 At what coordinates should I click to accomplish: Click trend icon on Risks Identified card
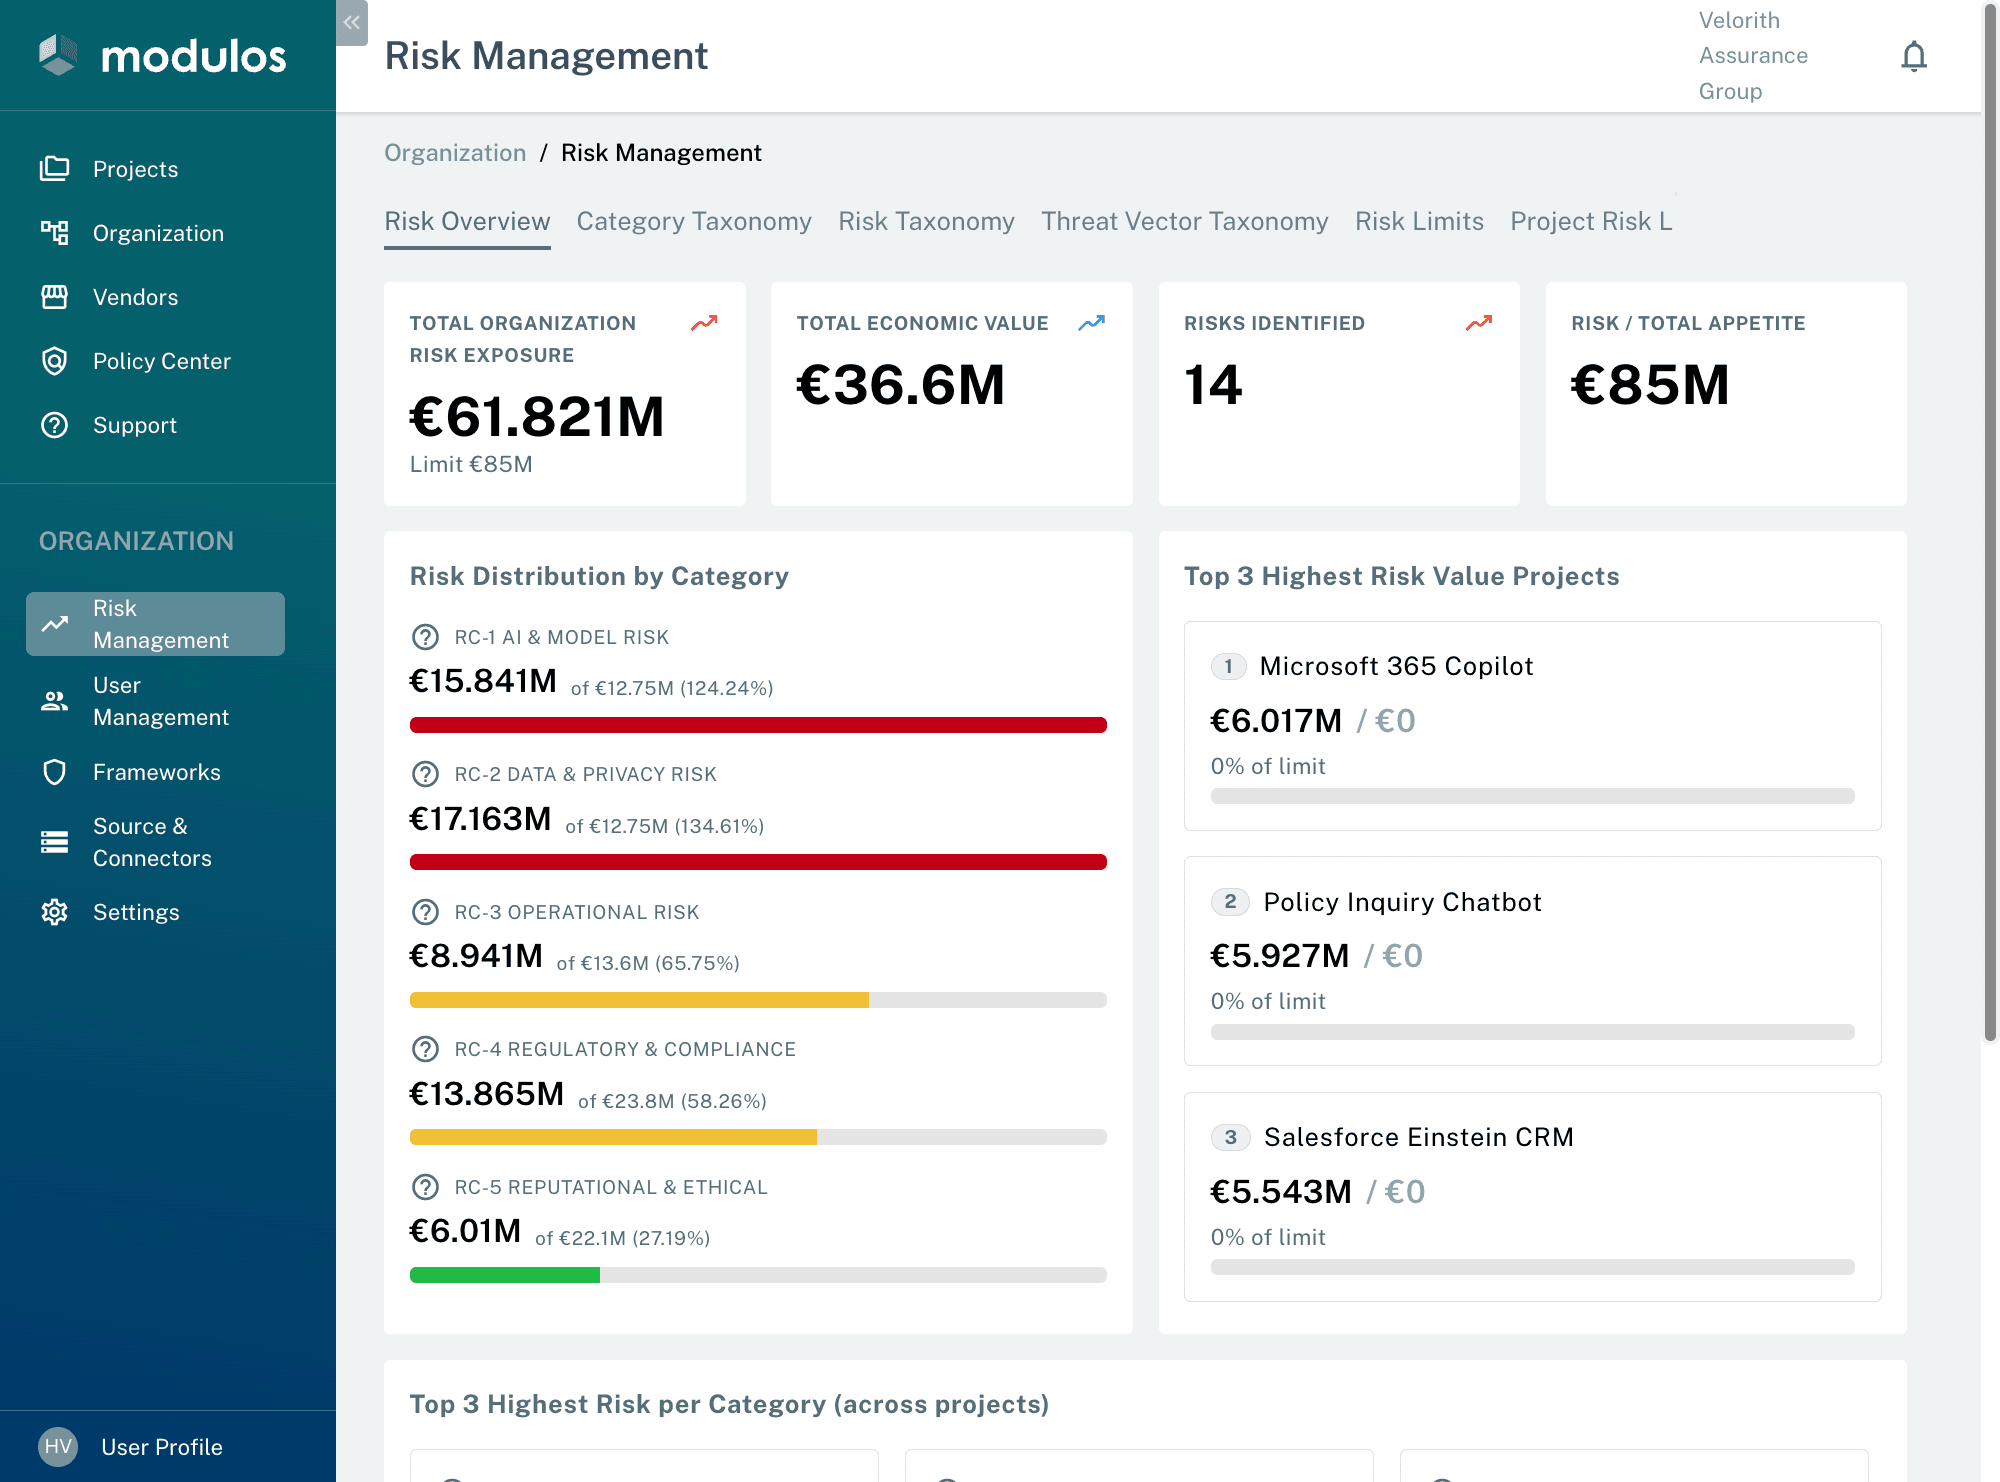pos(1479,323)
